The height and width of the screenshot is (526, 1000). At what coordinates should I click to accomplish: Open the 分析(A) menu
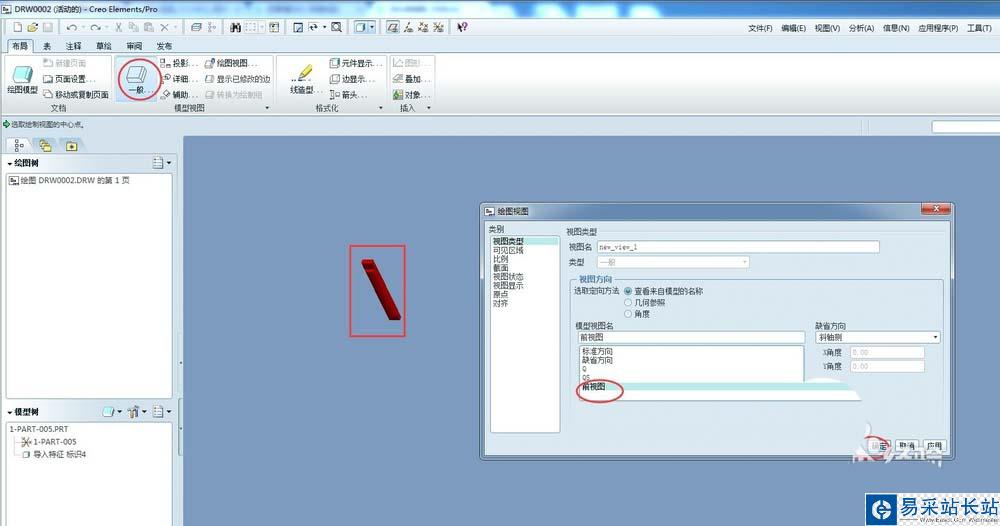click(x=861, y=28)
